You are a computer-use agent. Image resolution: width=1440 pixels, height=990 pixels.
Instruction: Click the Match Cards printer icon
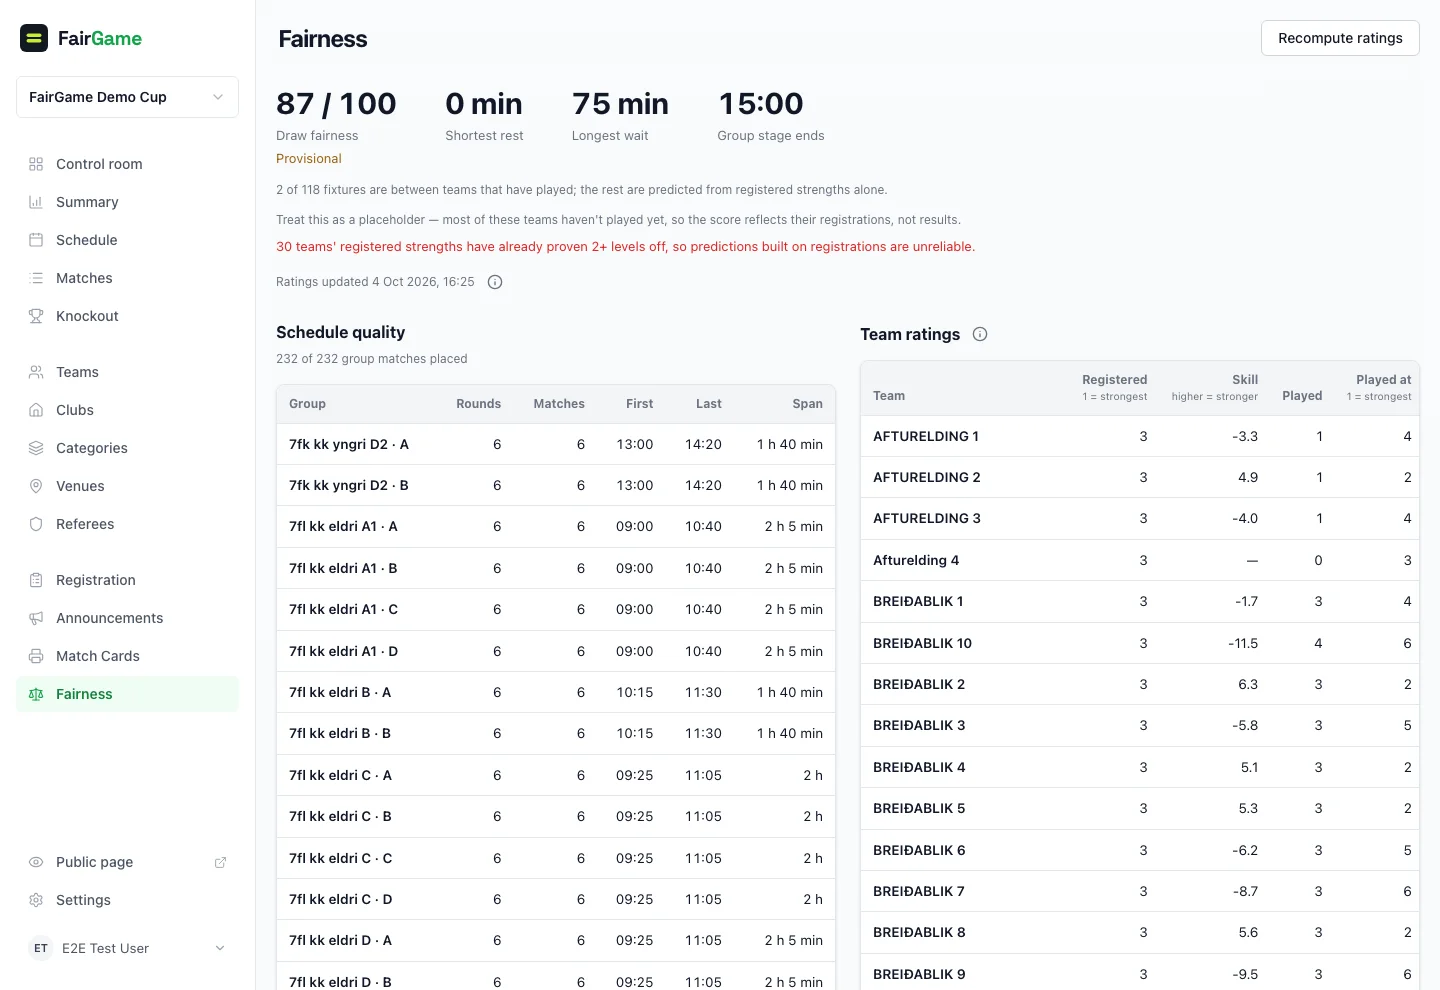pos(36,656)
